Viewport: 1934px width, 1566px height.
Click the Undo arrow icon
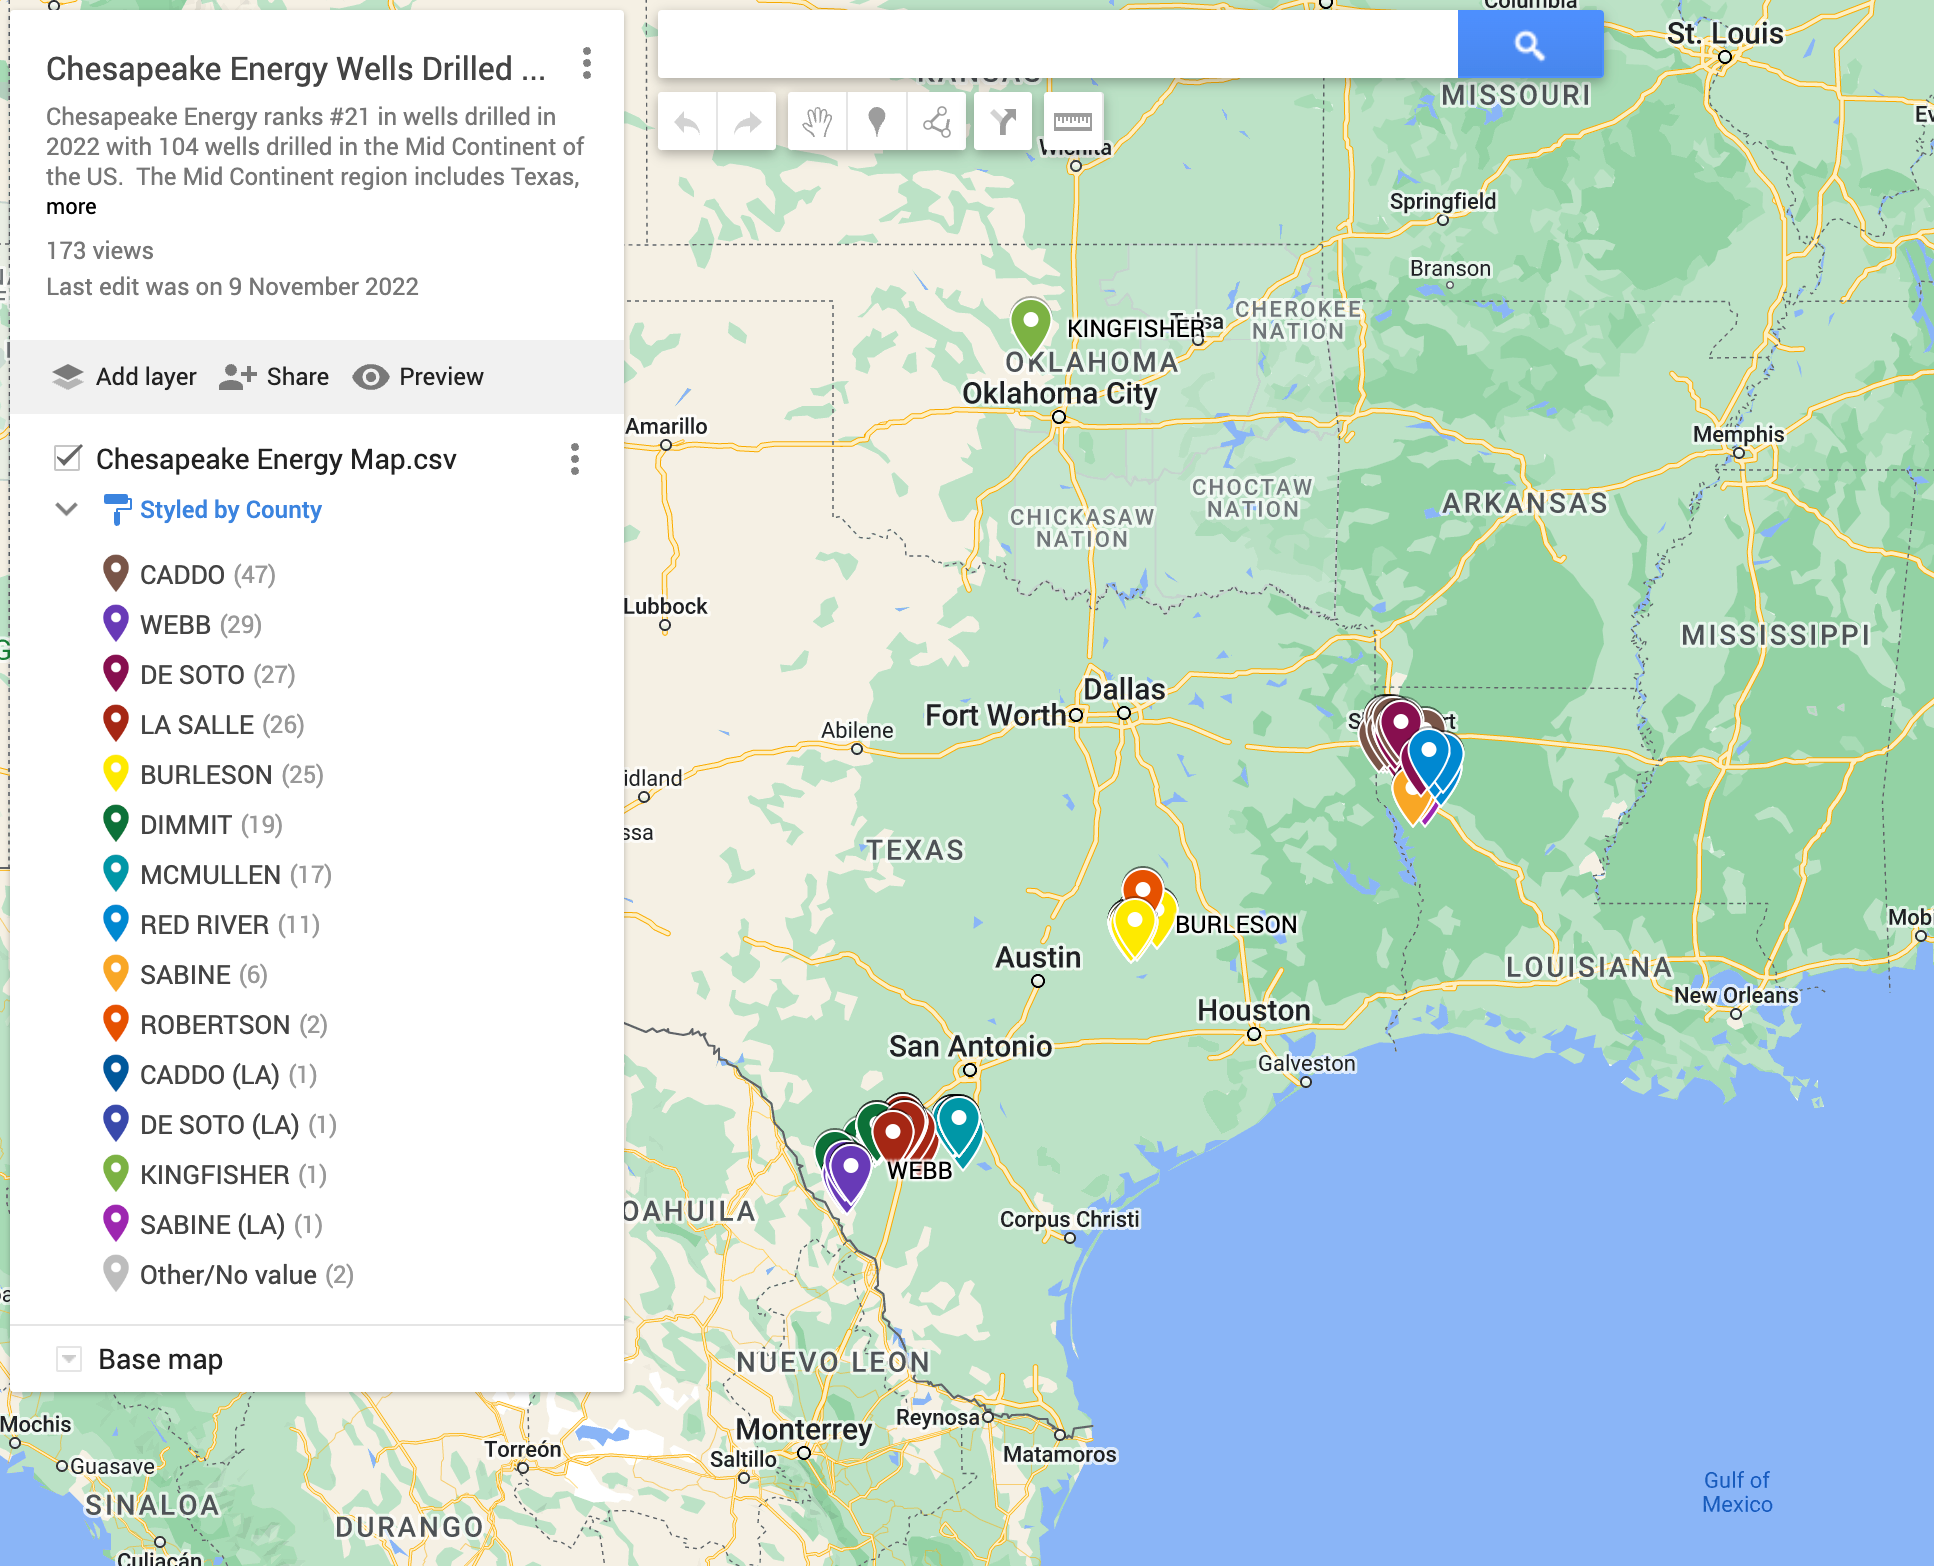688,120
